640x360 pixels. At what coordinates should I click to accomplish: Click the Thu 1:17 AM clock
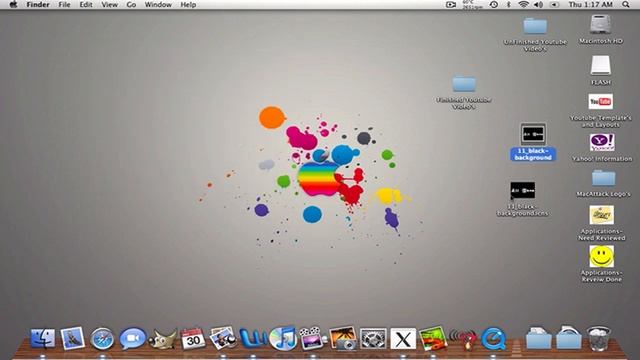591,4
